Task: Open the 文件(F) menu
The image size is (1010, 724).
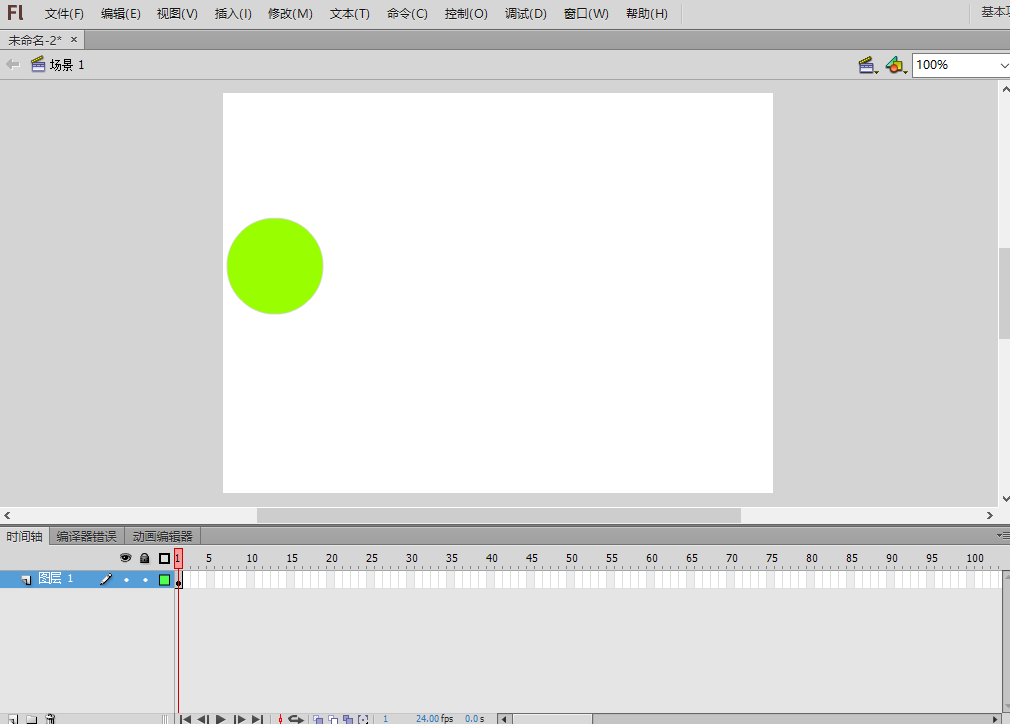Action: click(64, 14)
